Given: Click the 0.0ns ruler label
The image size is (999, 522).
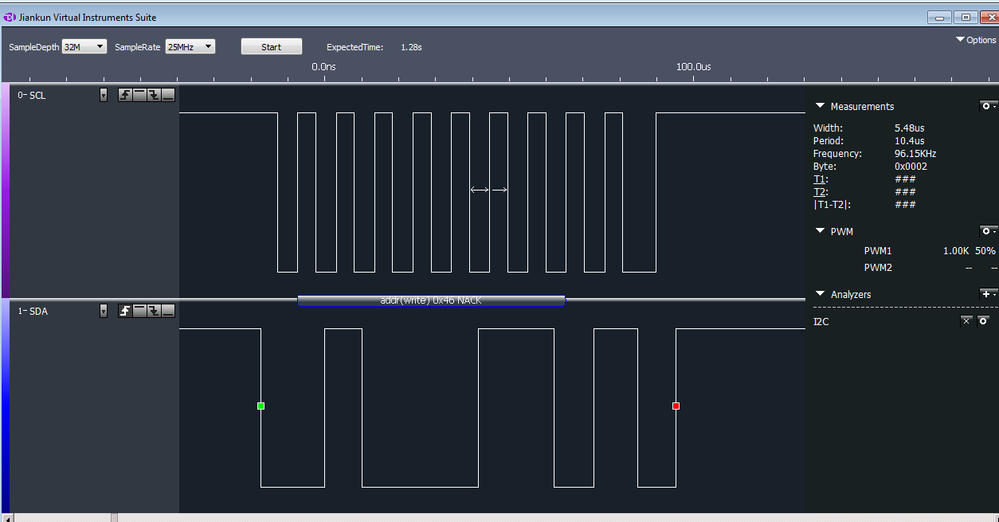Looking at the screenshot, I should [x=324, y=66].
